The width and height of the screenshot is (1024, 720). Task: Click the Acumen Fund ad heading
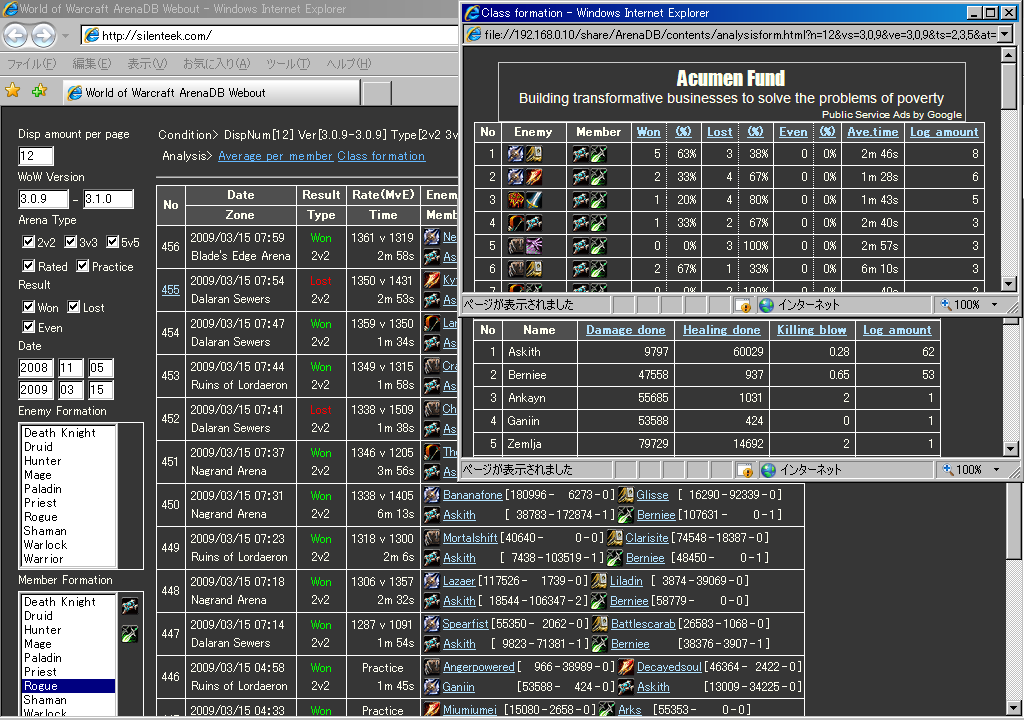click(x=731, y=78)
